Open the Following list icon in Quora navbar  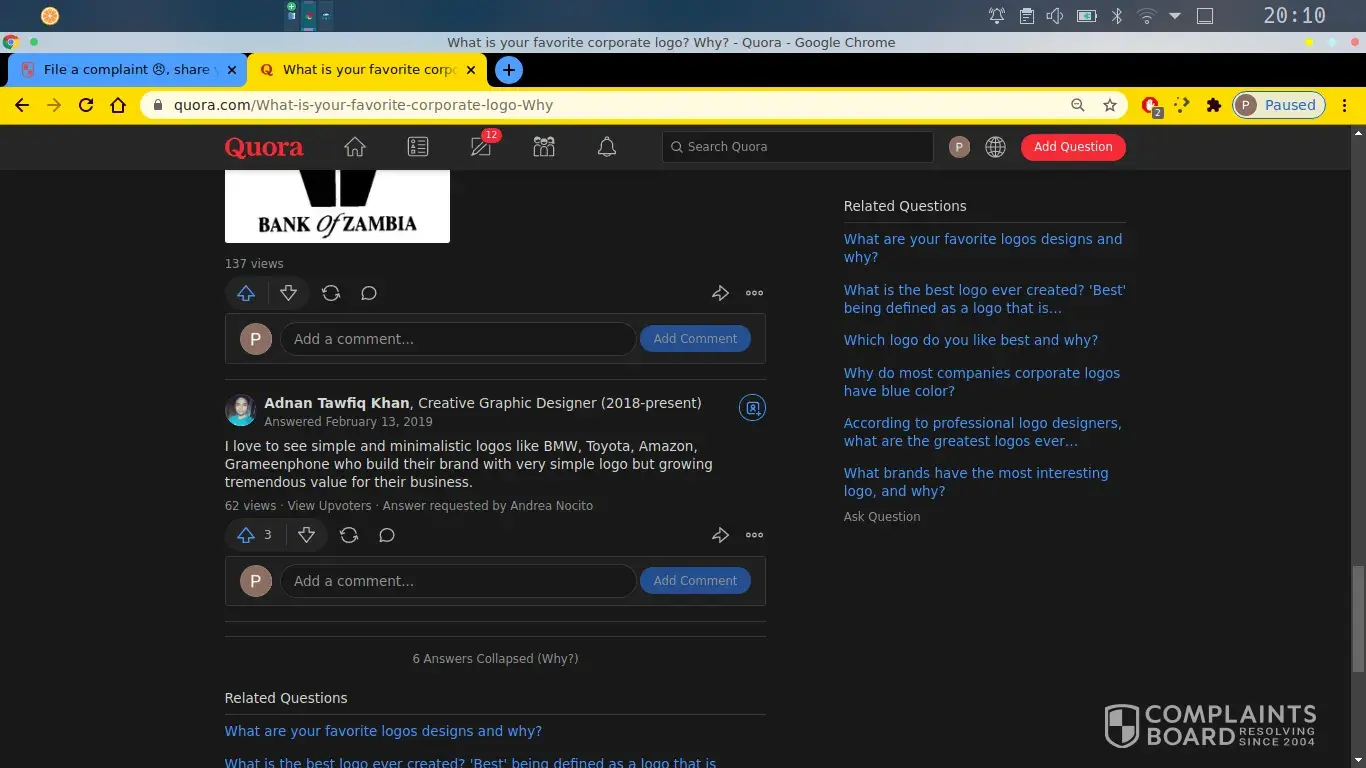click(418, 147)
